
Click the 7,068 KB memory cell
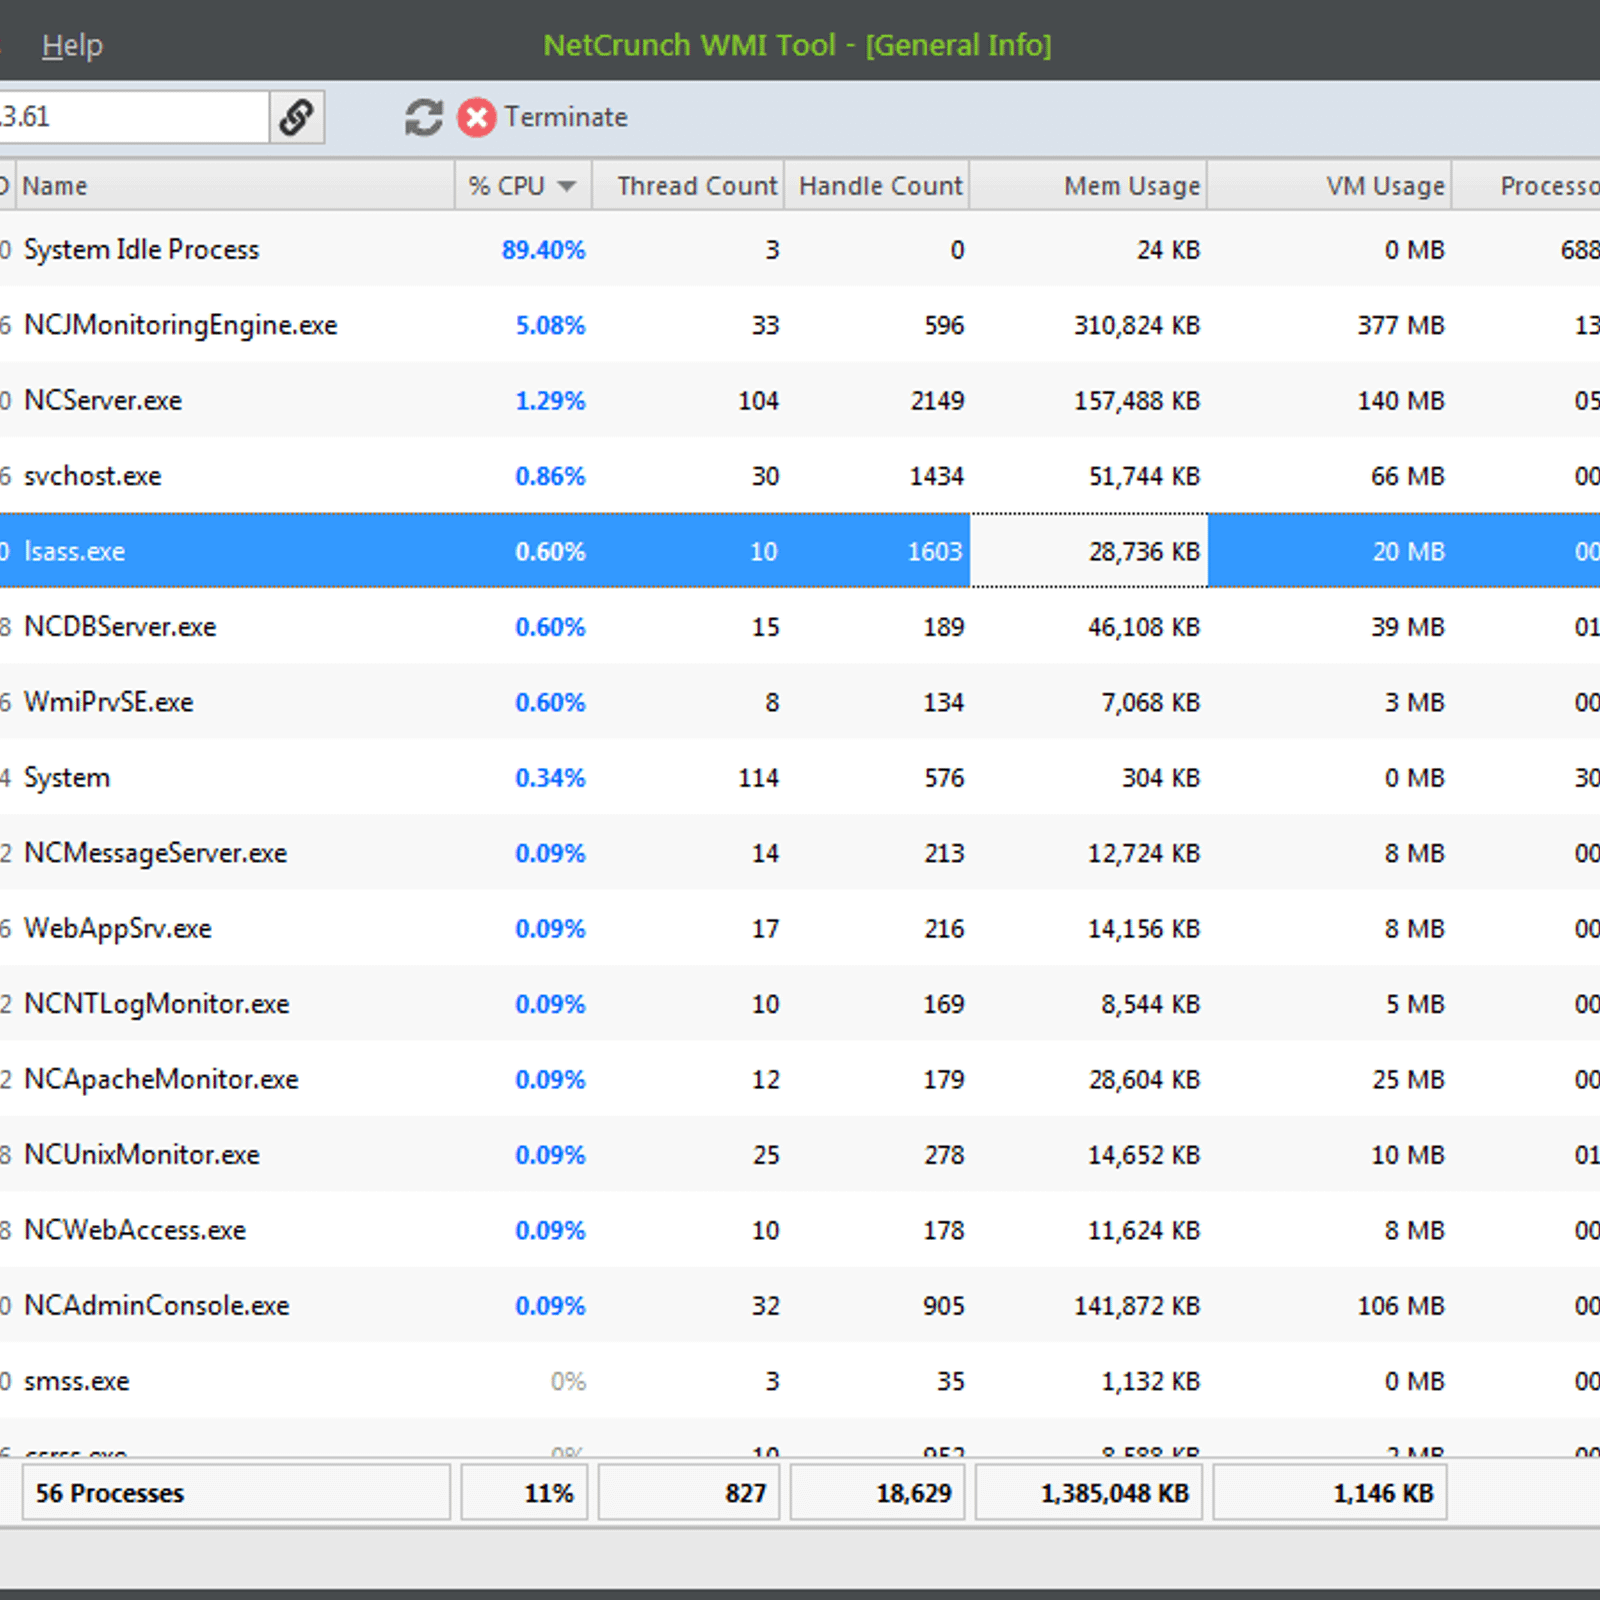(x=1151, y=702)
